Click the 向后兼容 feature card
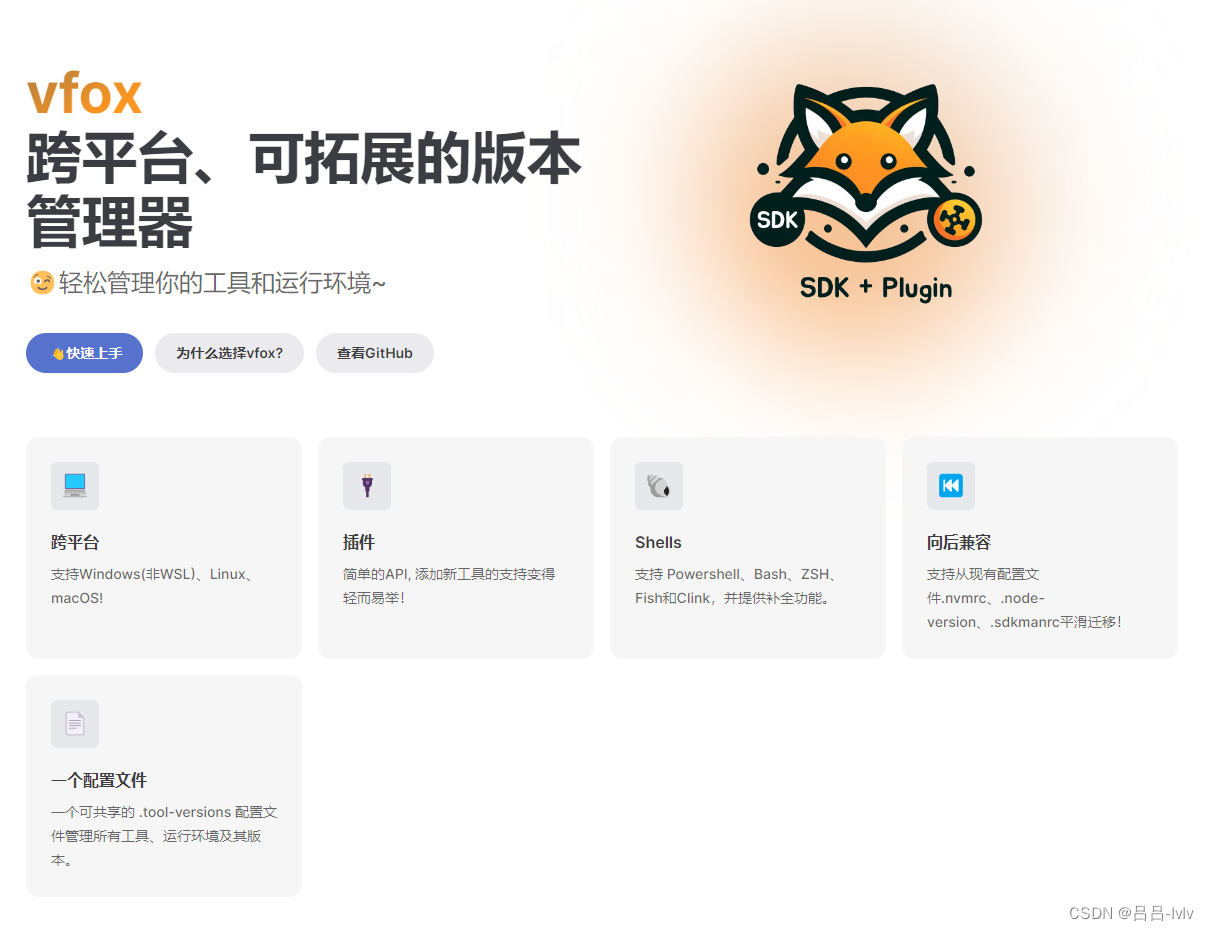The height and width of the screenshot is (931, 1209). 1039,547
